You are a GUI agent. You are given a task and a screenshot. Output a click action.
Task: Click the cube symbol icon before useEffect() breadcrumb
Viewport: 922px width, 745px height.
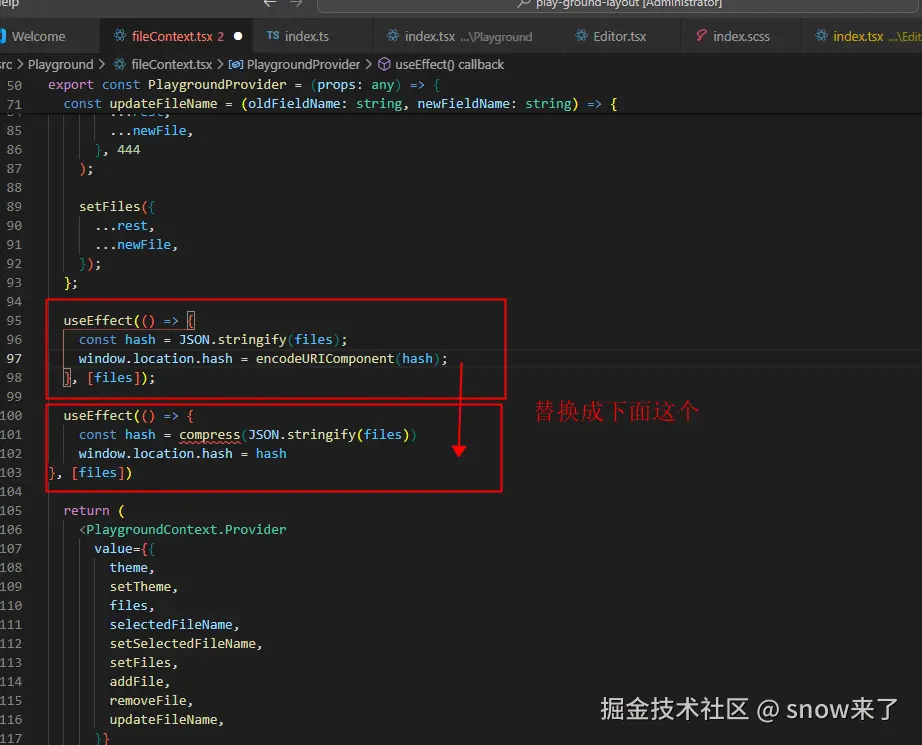(x=384, y=64)
